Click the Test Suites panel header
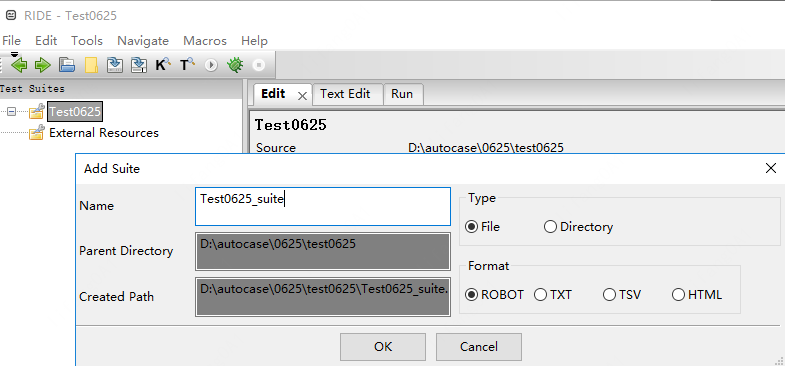 pyautogui.click(x=121, y=89)
